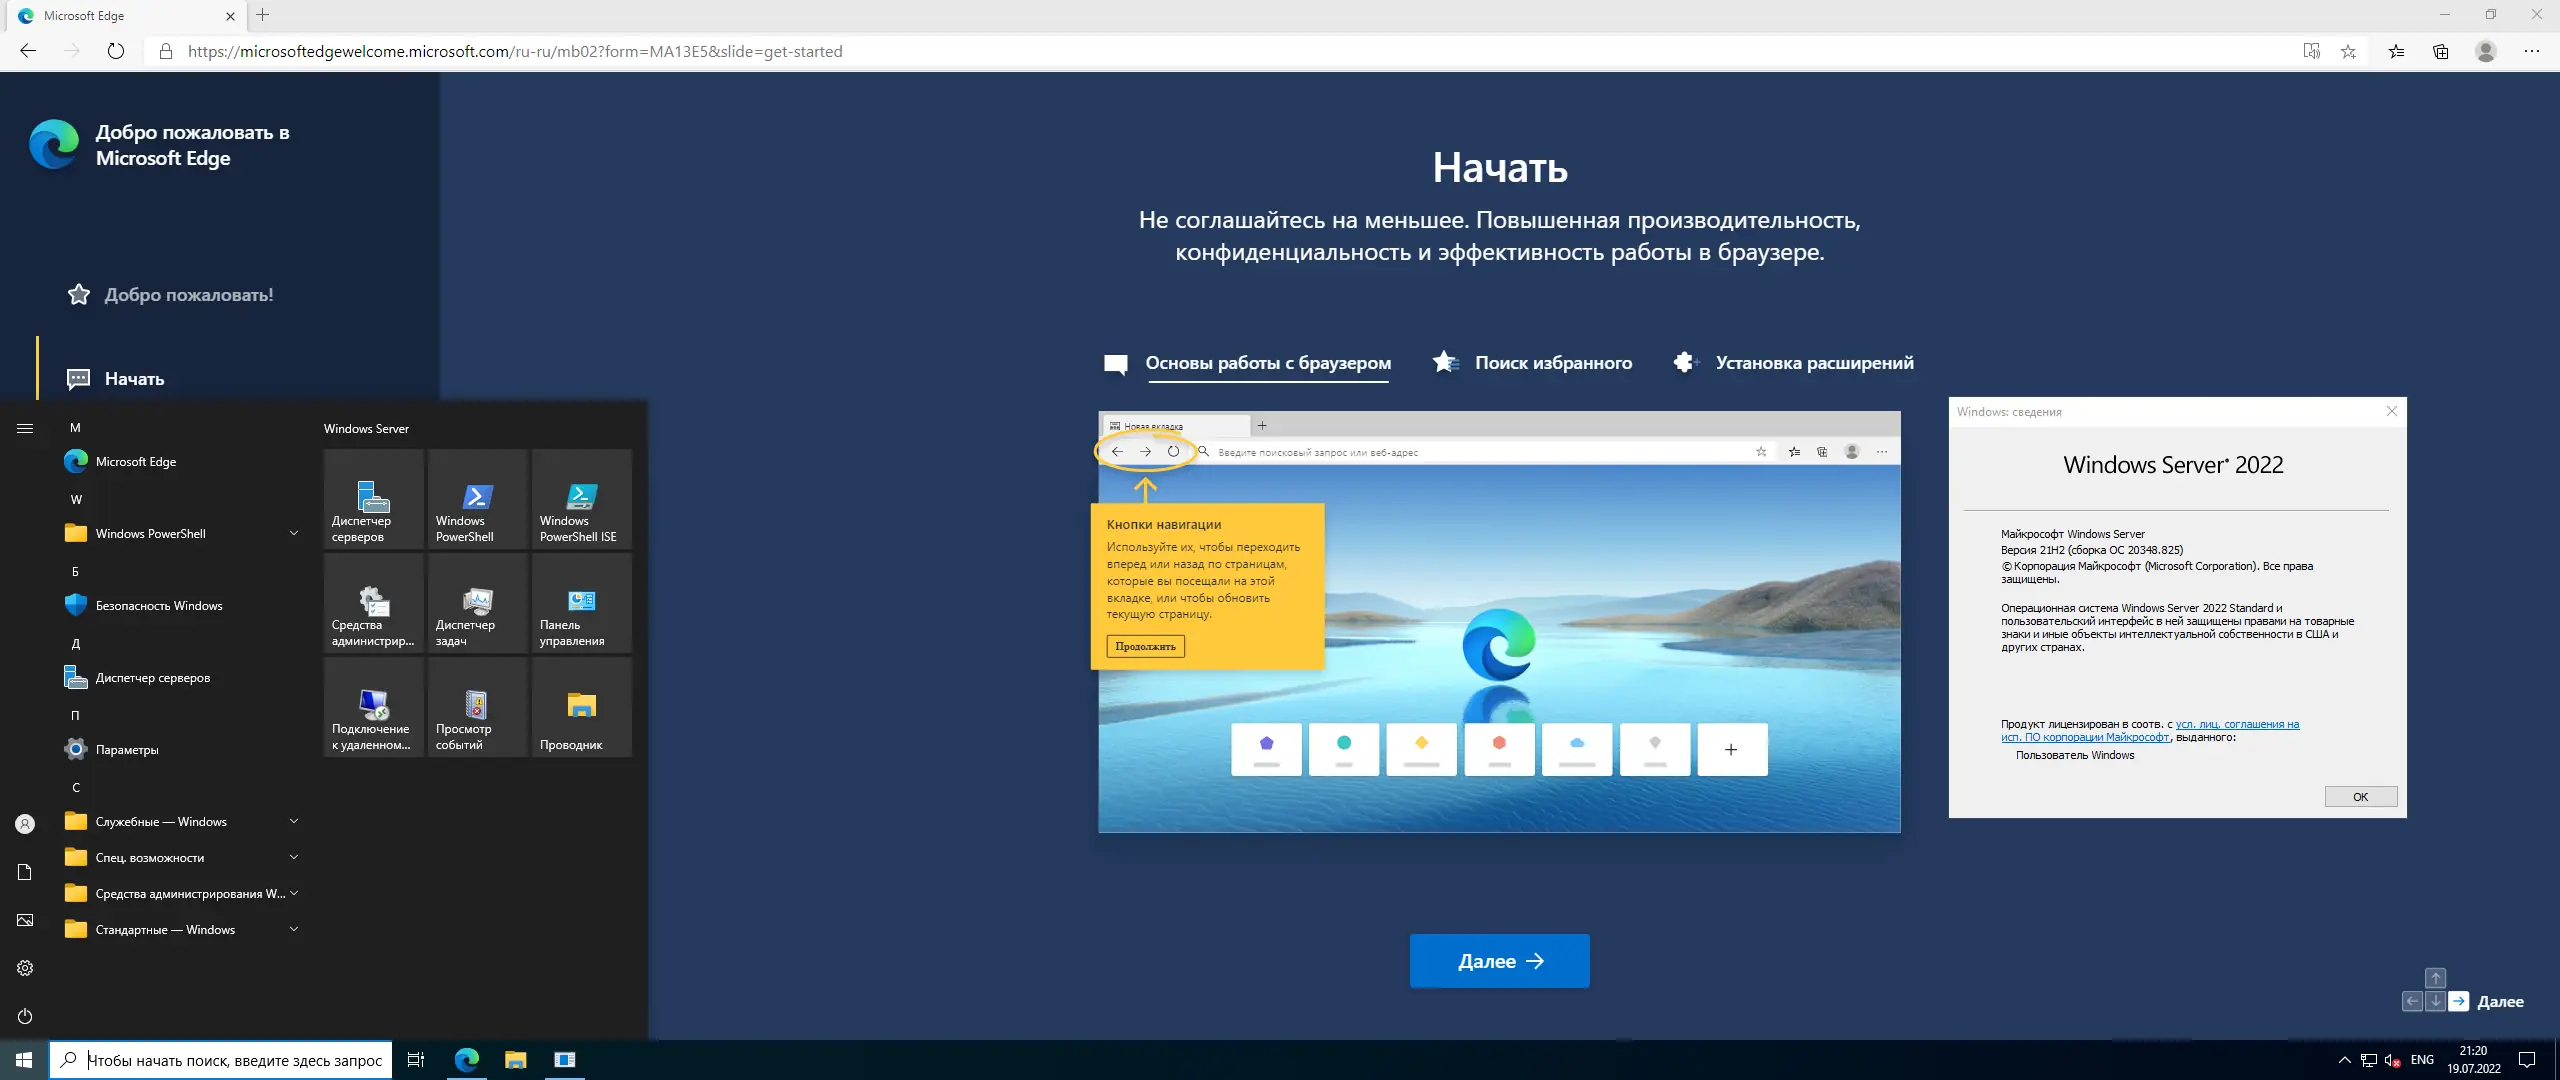2560x1080 pixels.
Task: Open the Collections toolbar icon
Action: click(2441, 51)
